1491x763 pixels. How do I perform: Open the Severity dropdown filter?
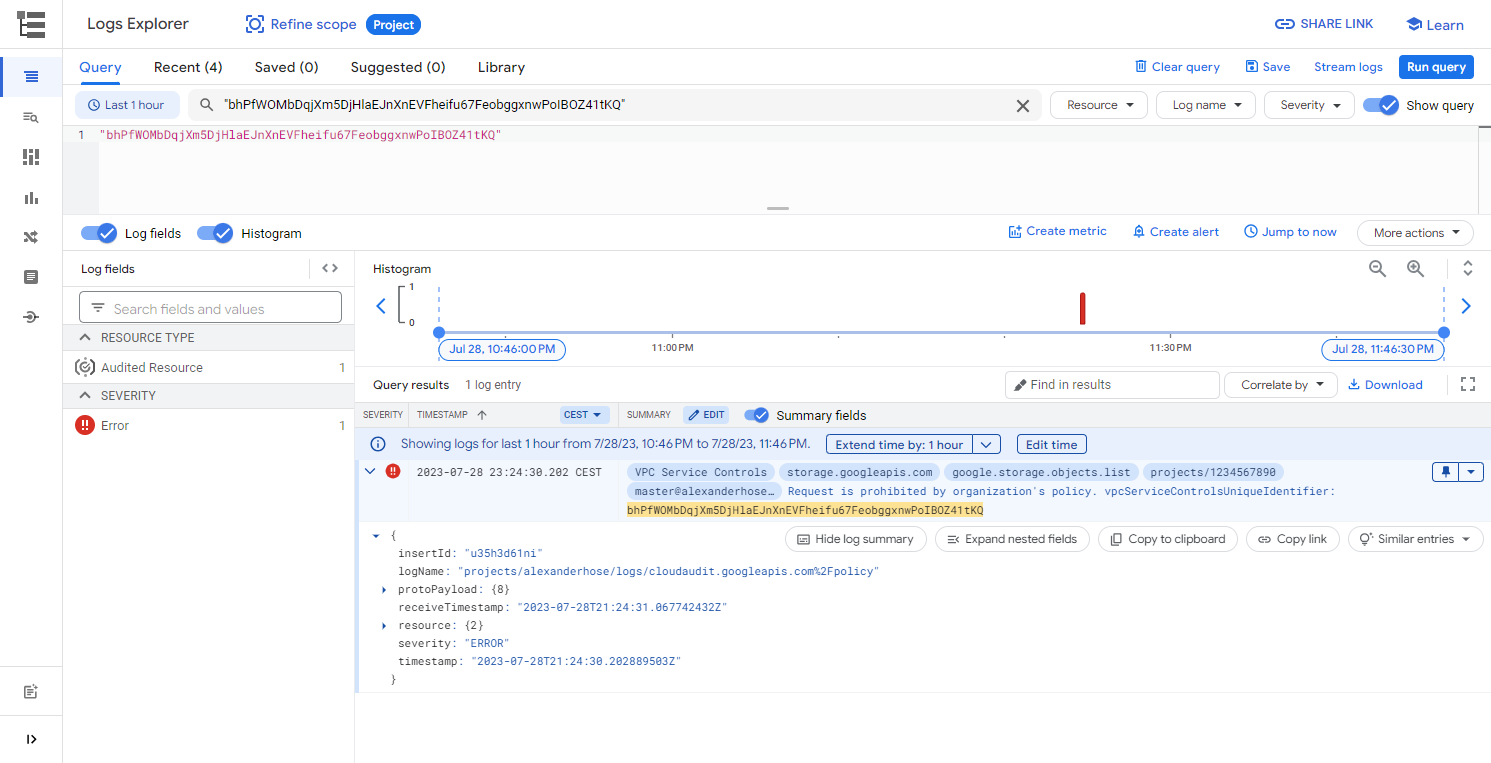(x=1310, y=105)
